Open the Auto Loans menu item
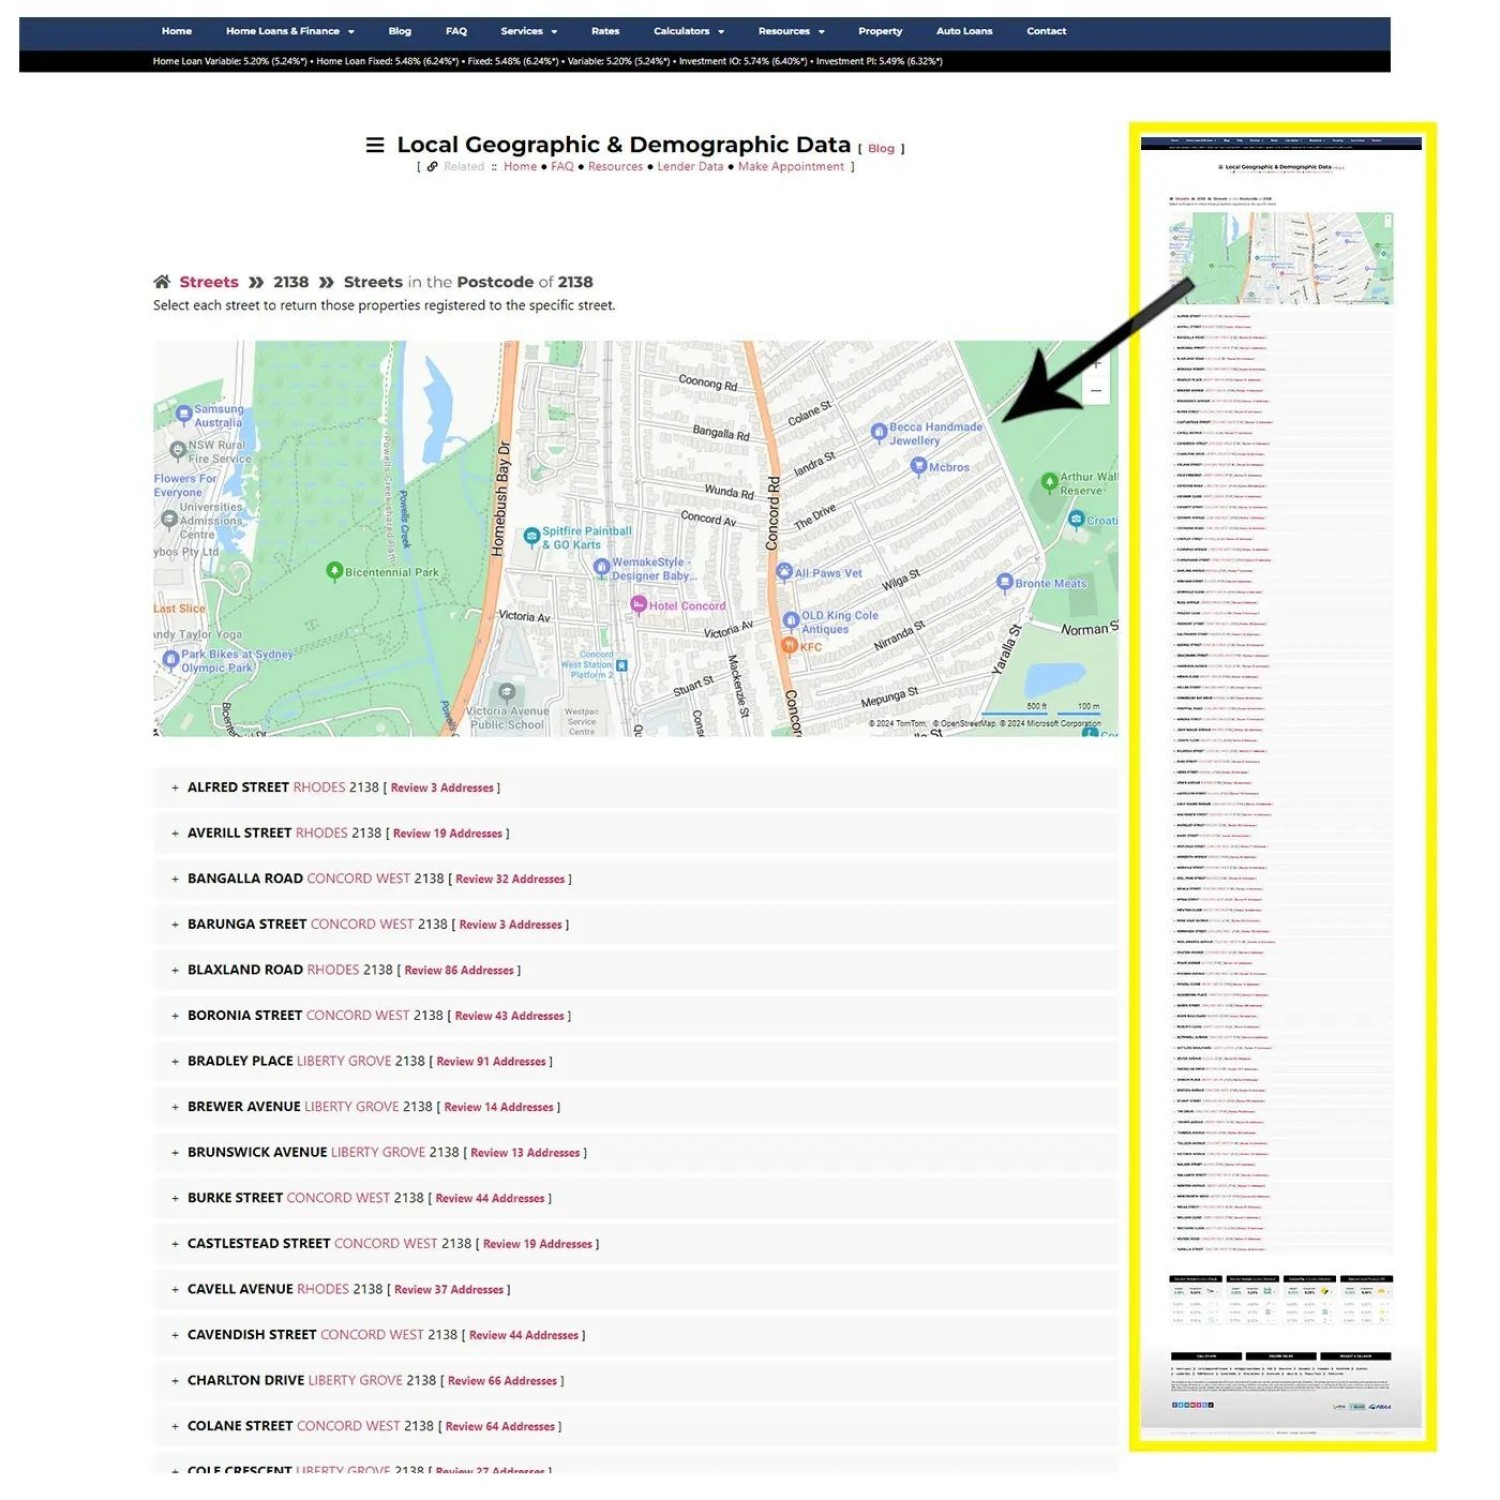 (964, 31)
